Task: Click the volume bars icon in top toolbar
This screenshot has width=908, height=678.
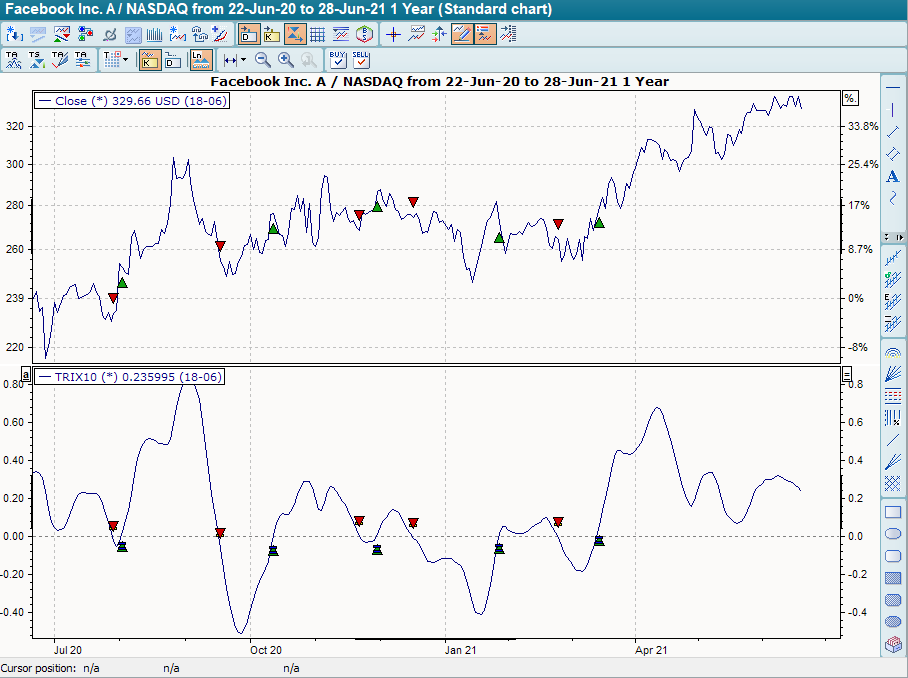Action: click(x=153, y=33)
